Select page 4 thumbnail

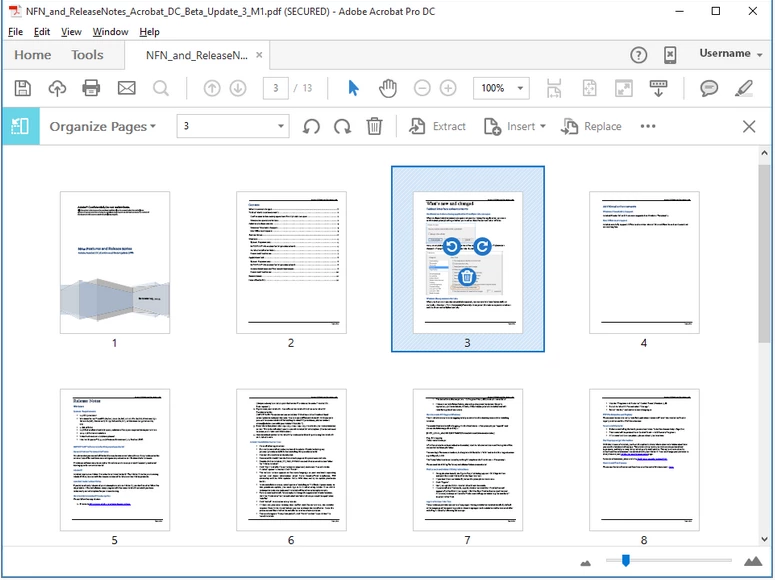pyautogui.click(x=644, y=263)
